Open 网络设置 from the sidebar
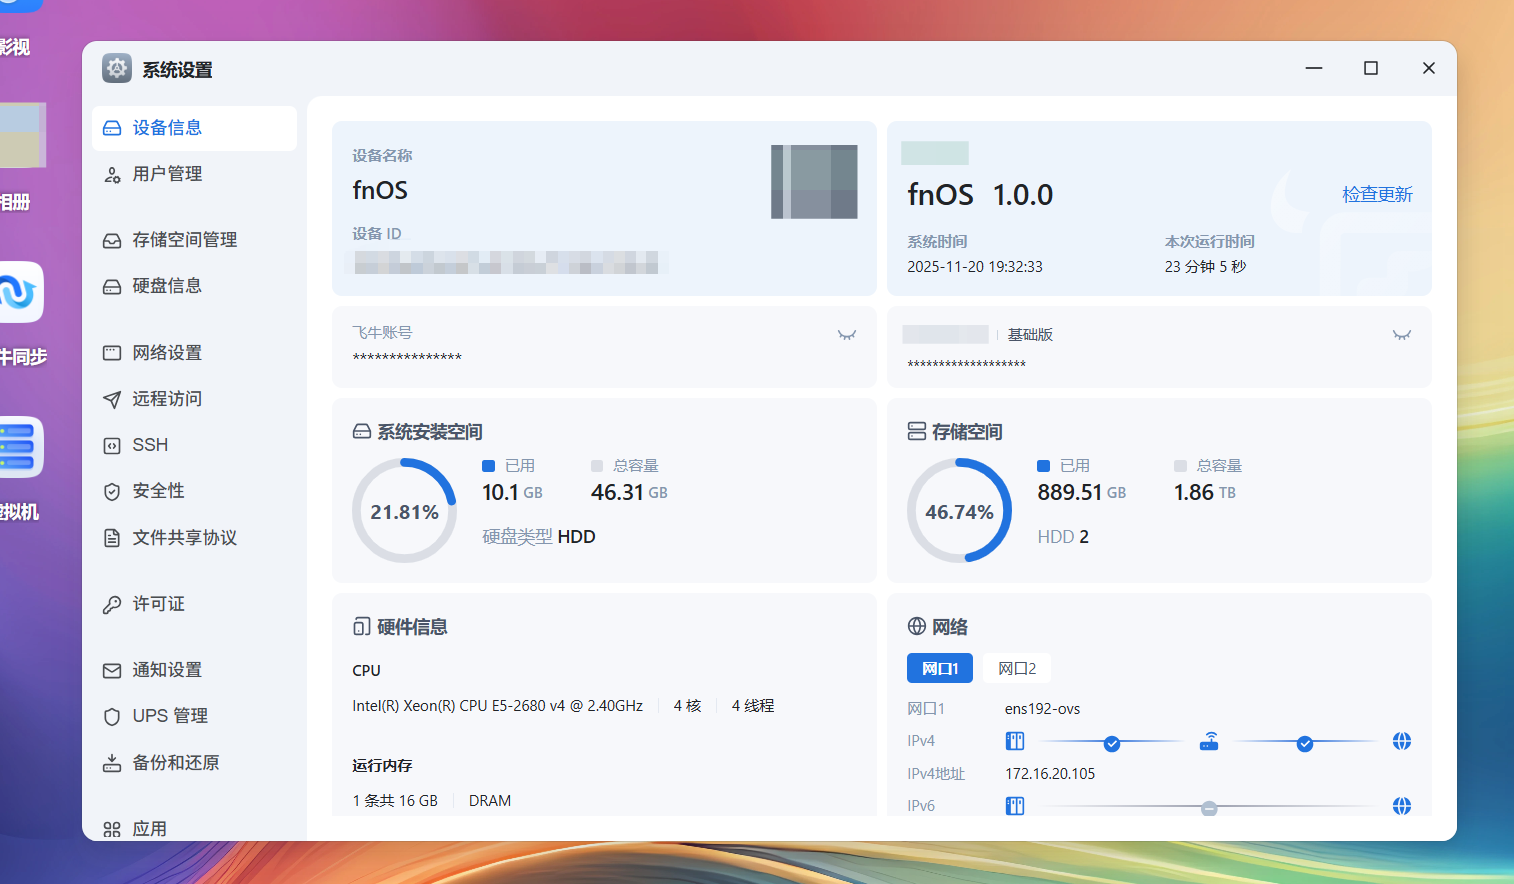Image resolution: width=1514 pixels, height=884 pixels. pos(167,353)
